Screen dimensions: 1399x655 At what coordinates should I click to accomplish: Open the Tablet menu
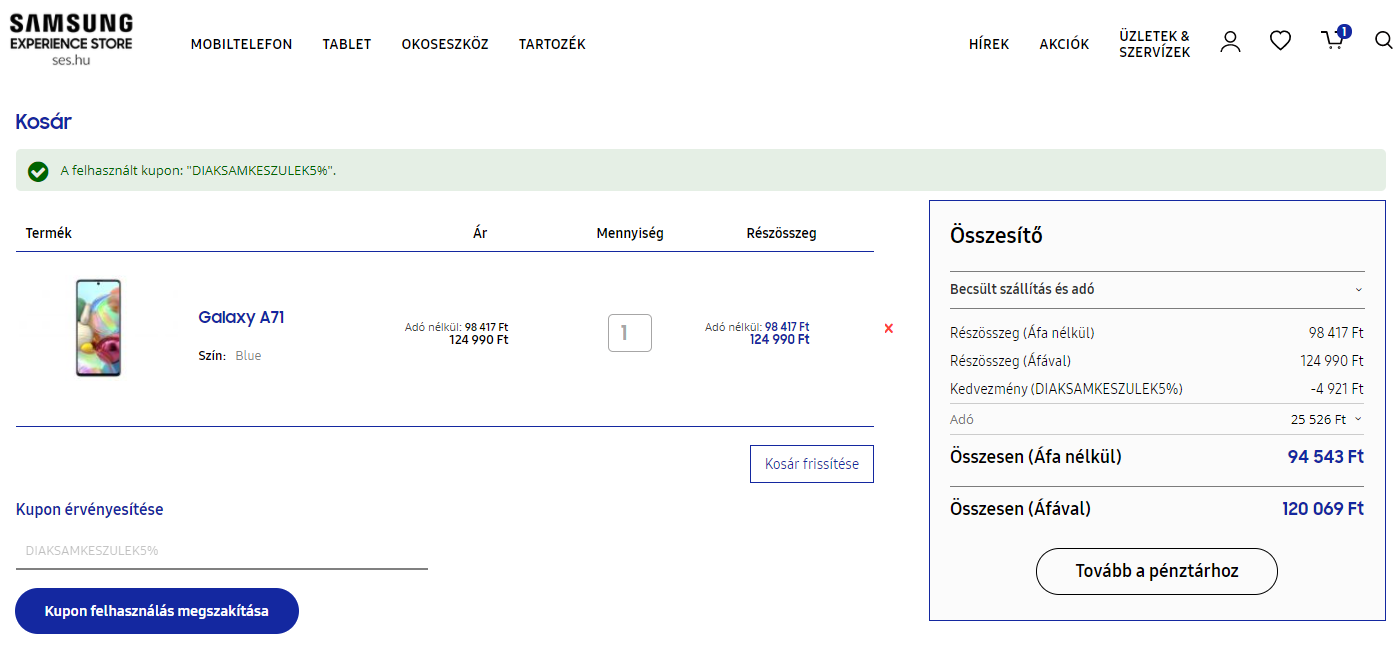click(346, 44)
